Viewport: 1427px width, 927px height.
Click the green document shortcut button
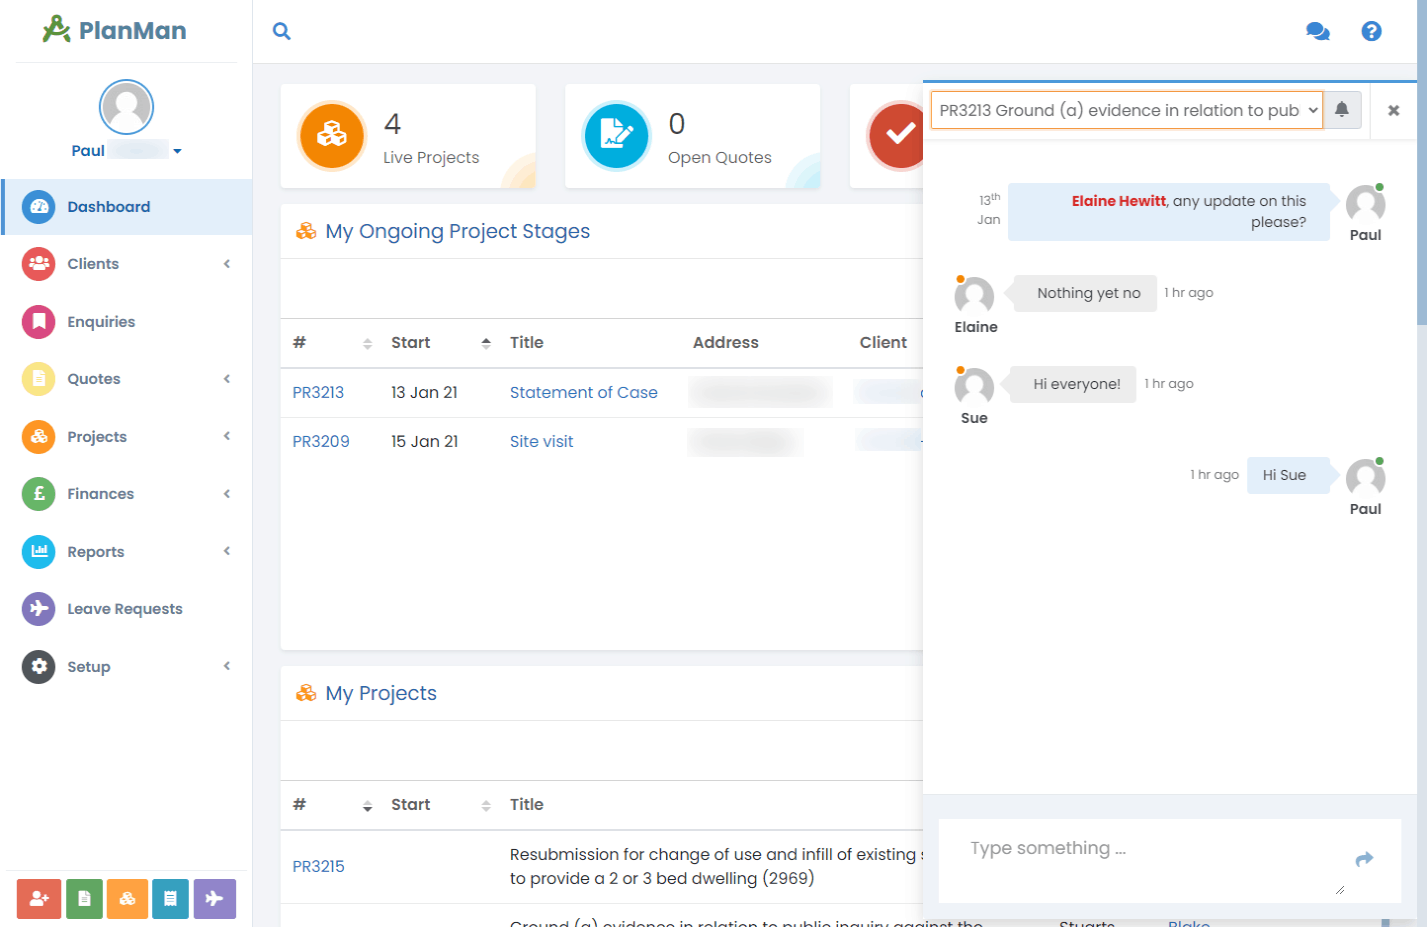click(84, 899)
